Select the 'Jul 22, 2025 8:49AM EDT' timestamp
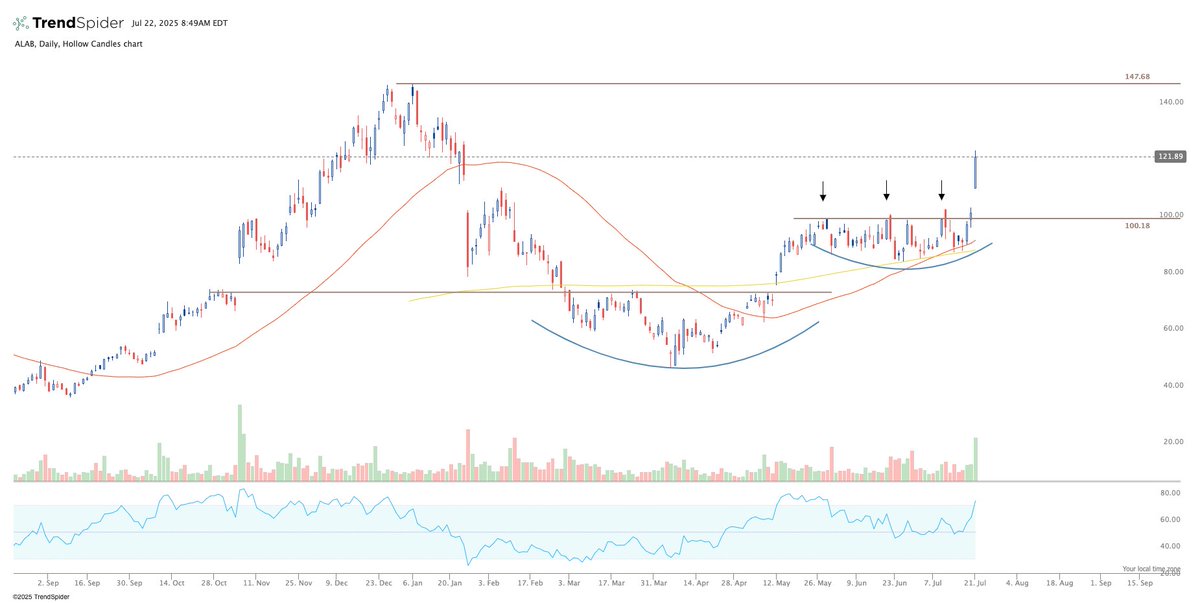The width and height of the screenshot is (1200, 603). tap(178, 22)
